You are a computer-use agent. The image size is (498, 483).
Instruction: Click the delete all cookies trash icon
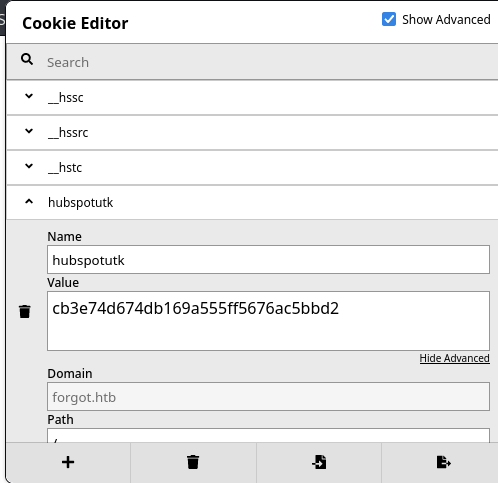pos(193,462)
